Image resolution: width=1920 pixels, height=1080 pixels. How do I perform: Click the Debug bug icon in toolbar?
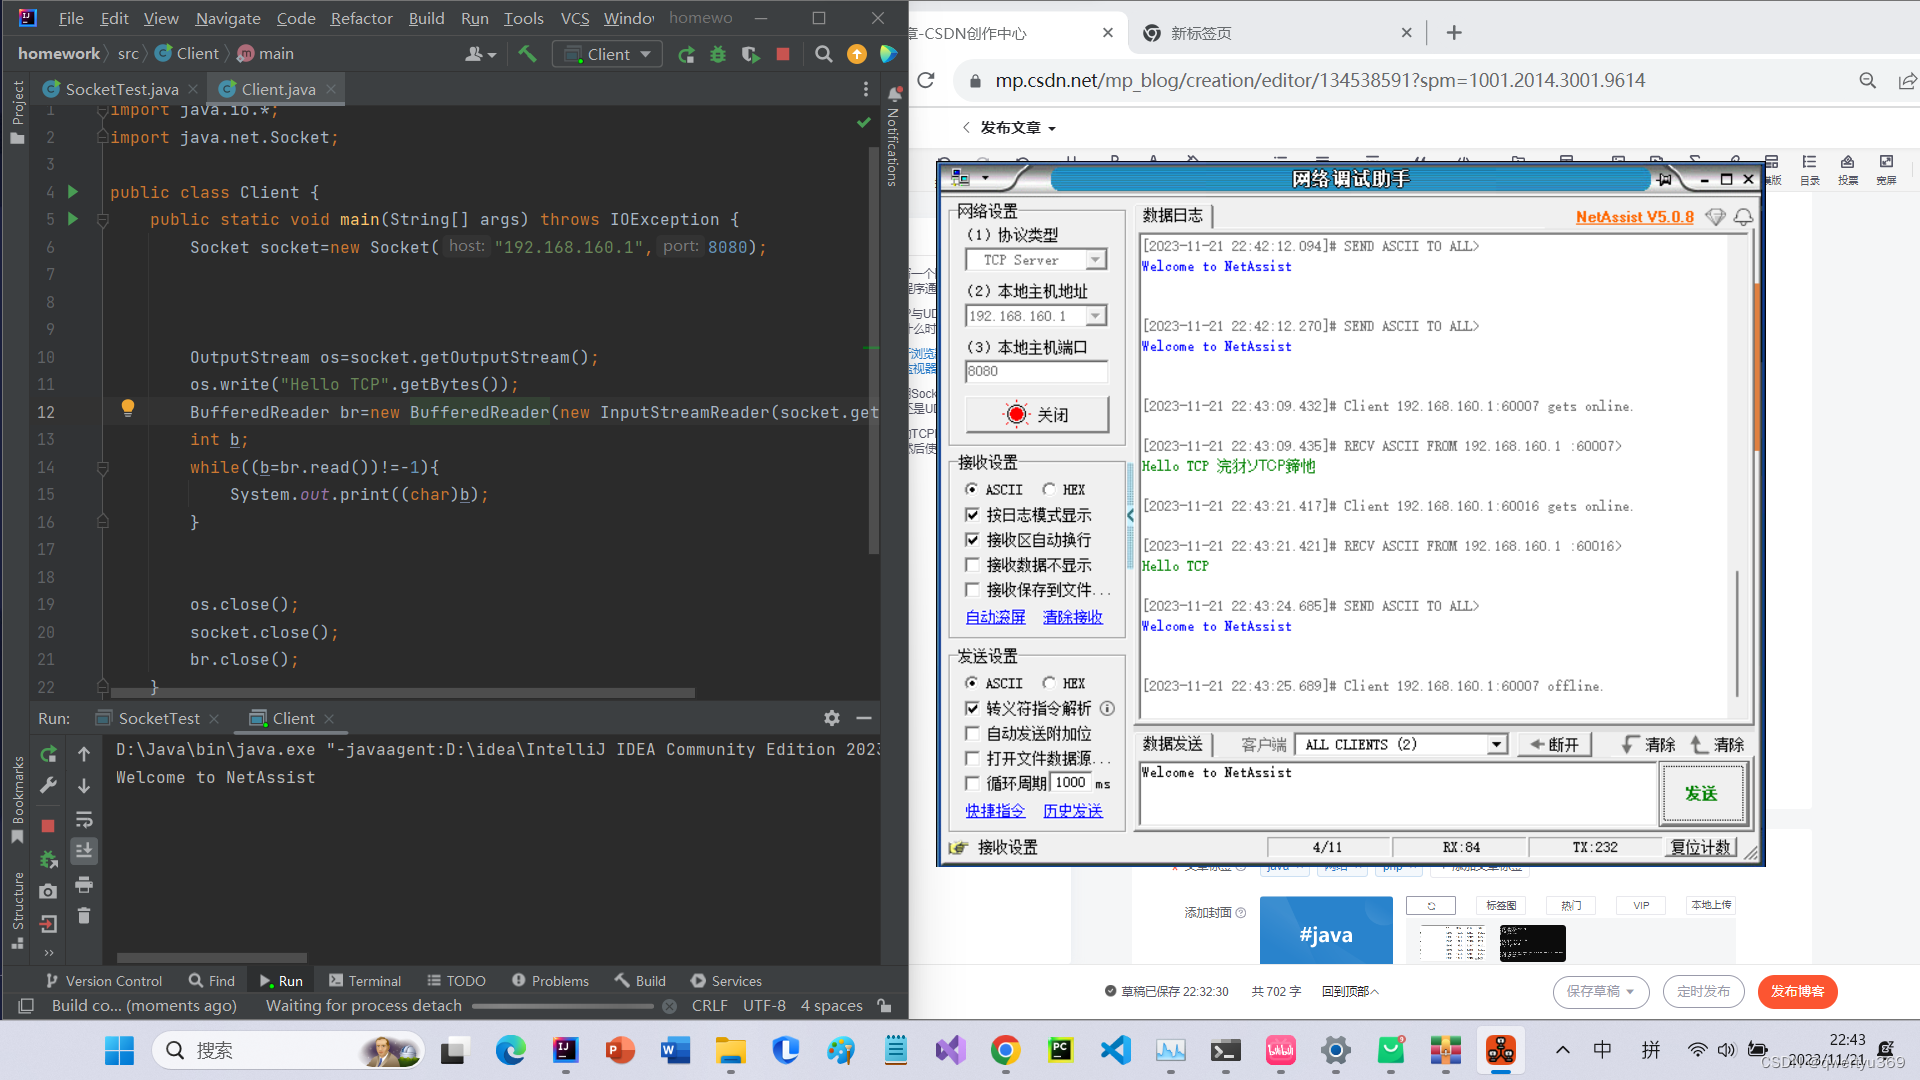tap(718, 54)
